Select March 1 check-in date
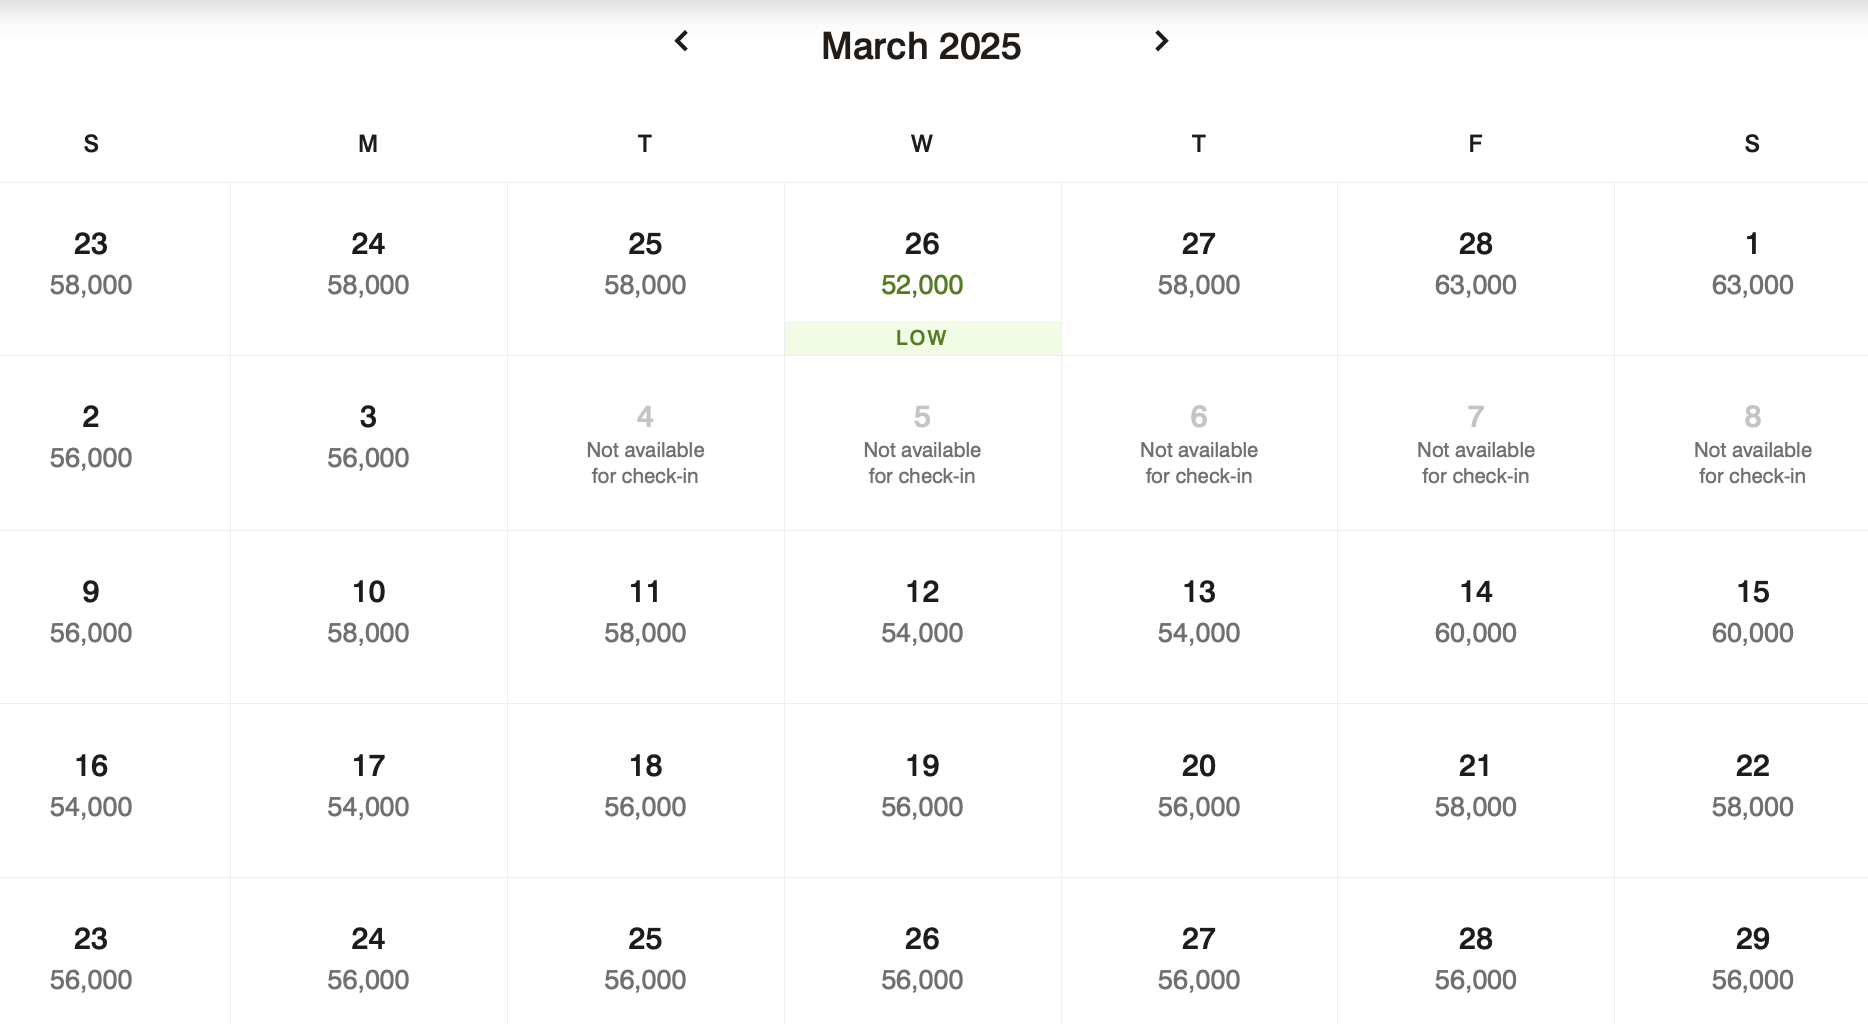1868x1024 pixels. [1752, 264]
